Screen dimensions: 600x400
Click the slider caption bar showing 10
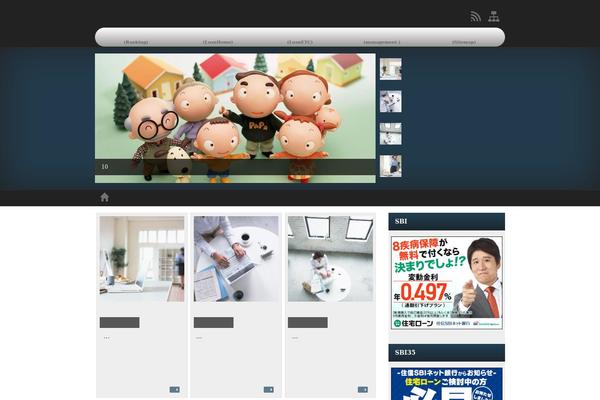click(x=235, y=167)
